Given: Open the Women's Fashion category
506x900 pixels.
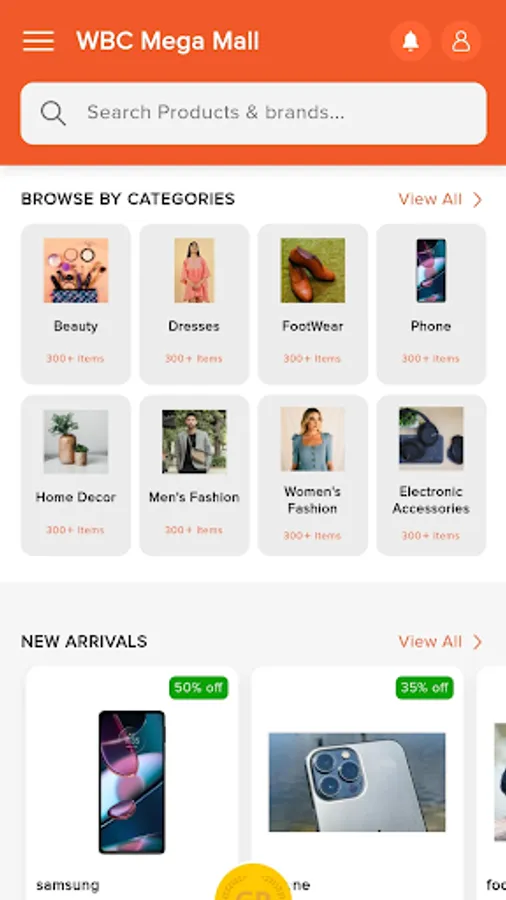Looking at the screenshot, I should (313, 475).
